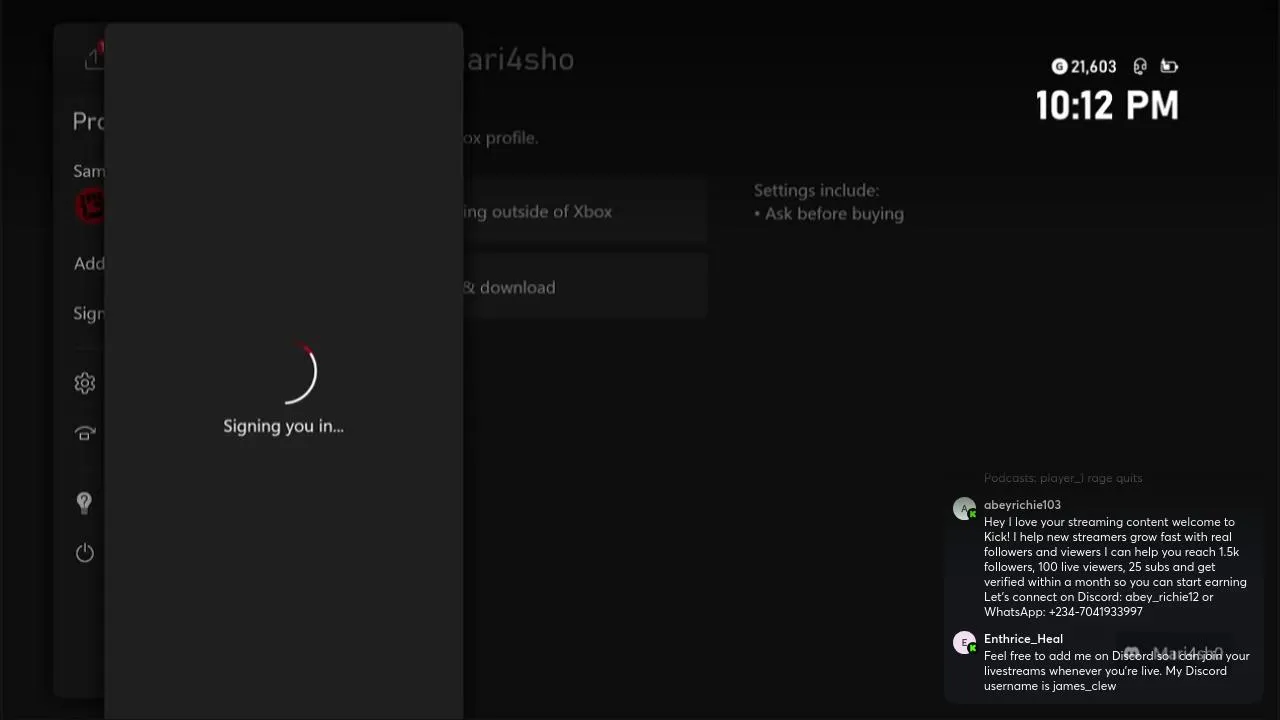Click Enthrice_Heal username in chat

pyautogui.click(x=1023, y=639)
